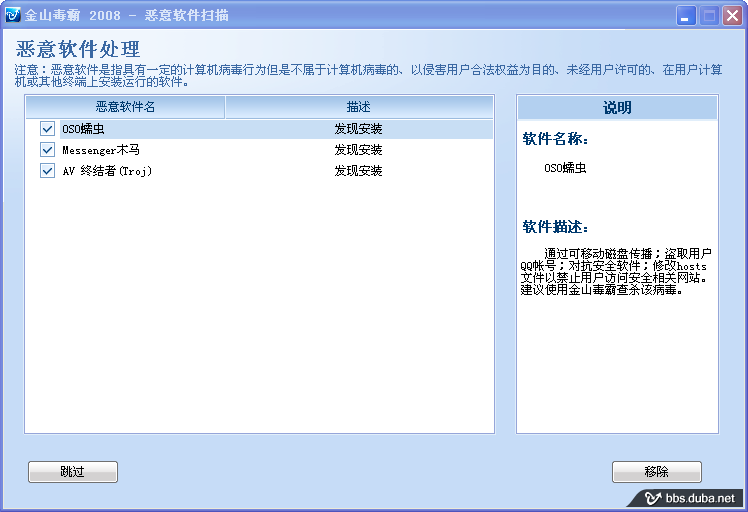Viewport: 748px width, 512px height.
Task: Click the bbs.duba.net watermark logo icon
Action: [653, 498]
